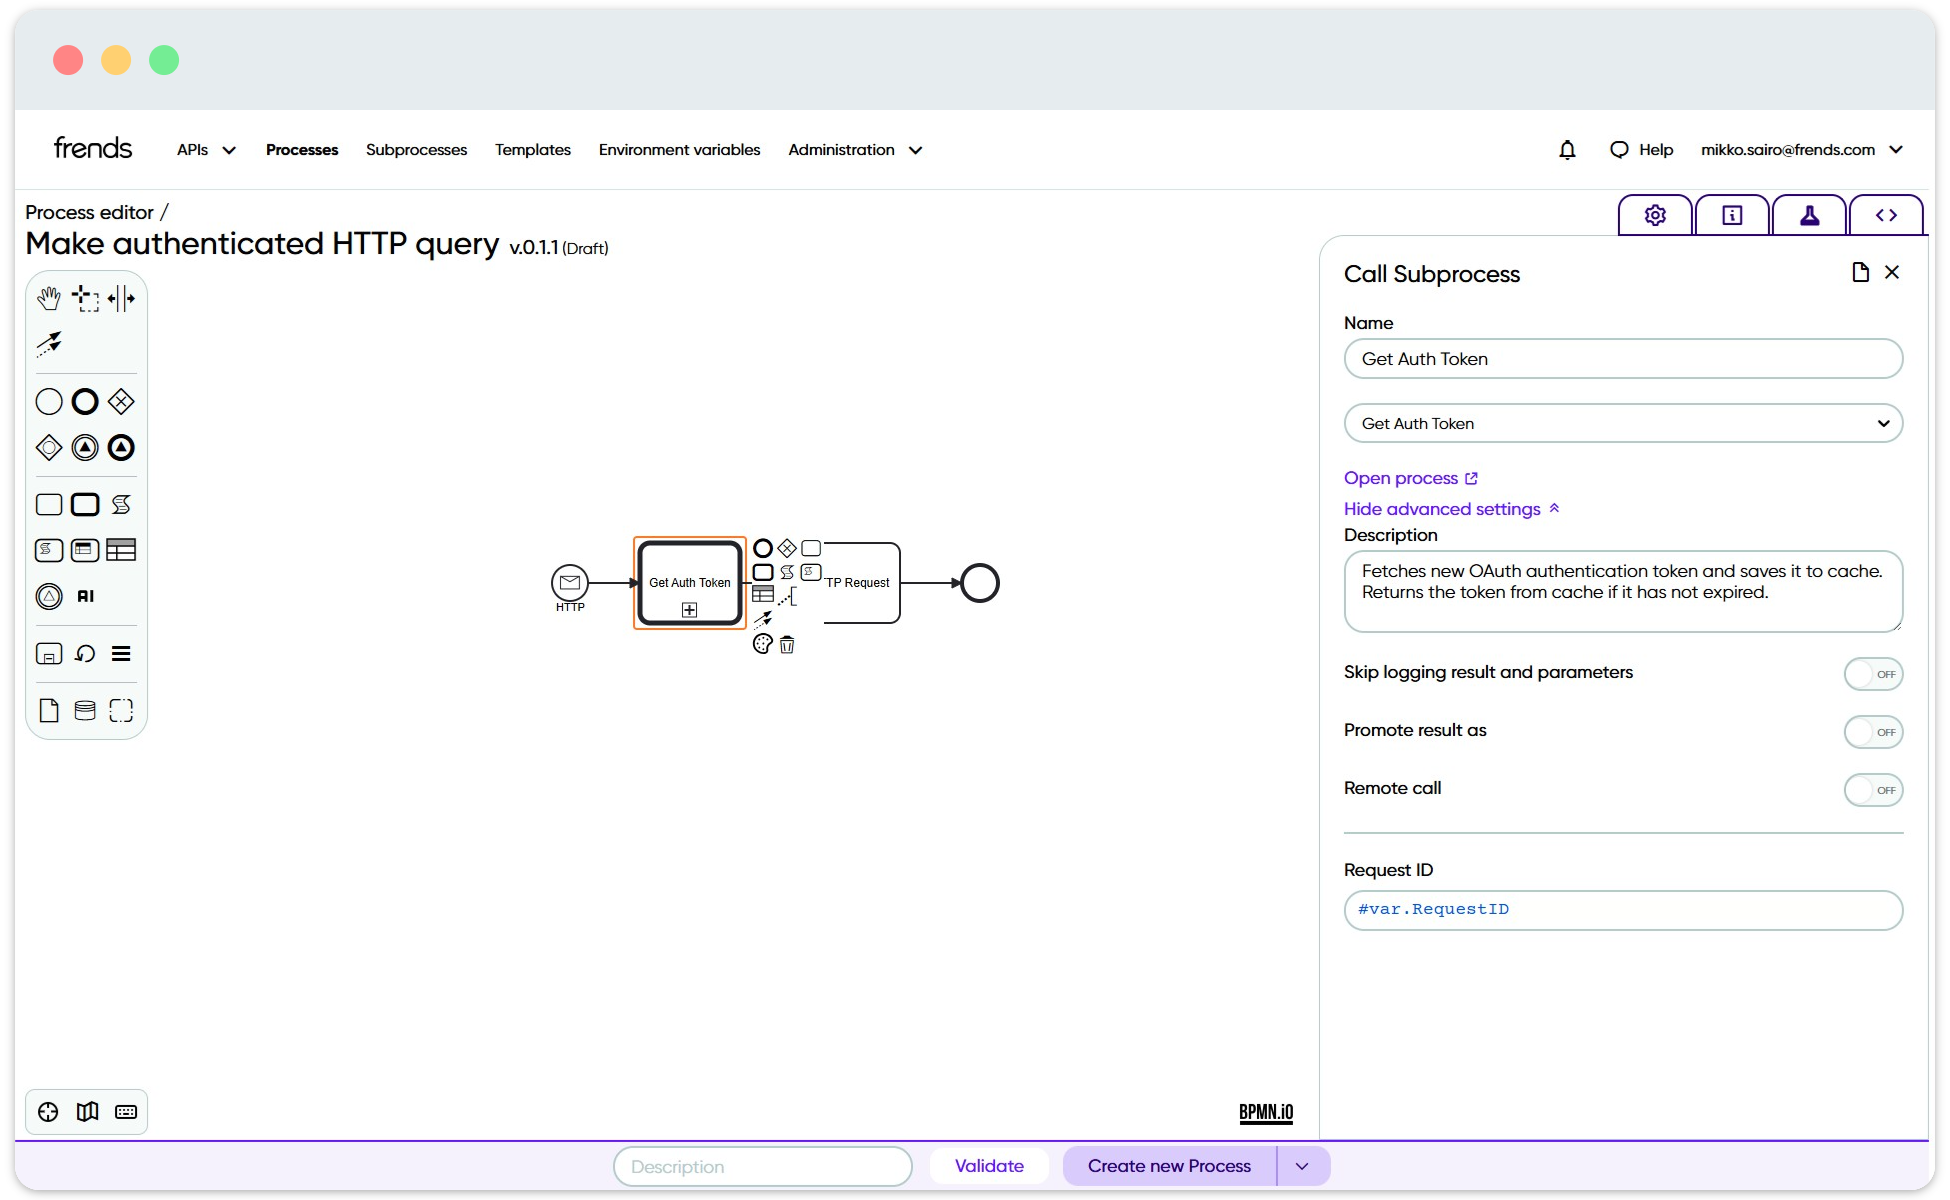Turn on the Remote call toggle
1950x1200 pixels.
(1873, 789)
